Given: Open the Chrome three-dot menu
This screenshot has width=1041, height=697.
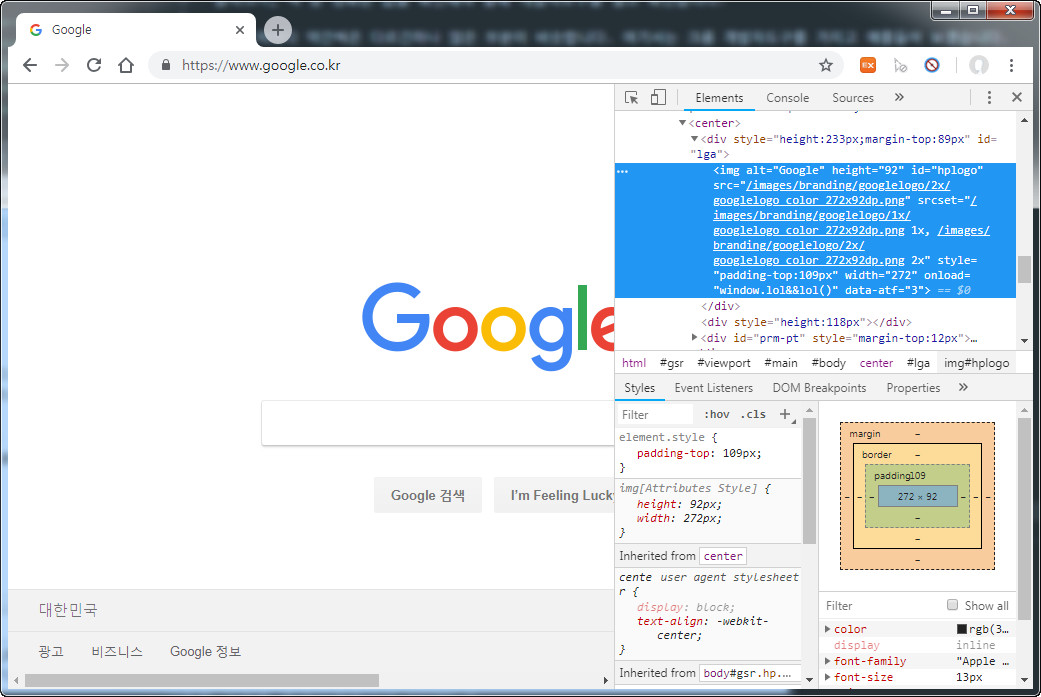Looking at the screenshot, I should [x=1011, y=65].
